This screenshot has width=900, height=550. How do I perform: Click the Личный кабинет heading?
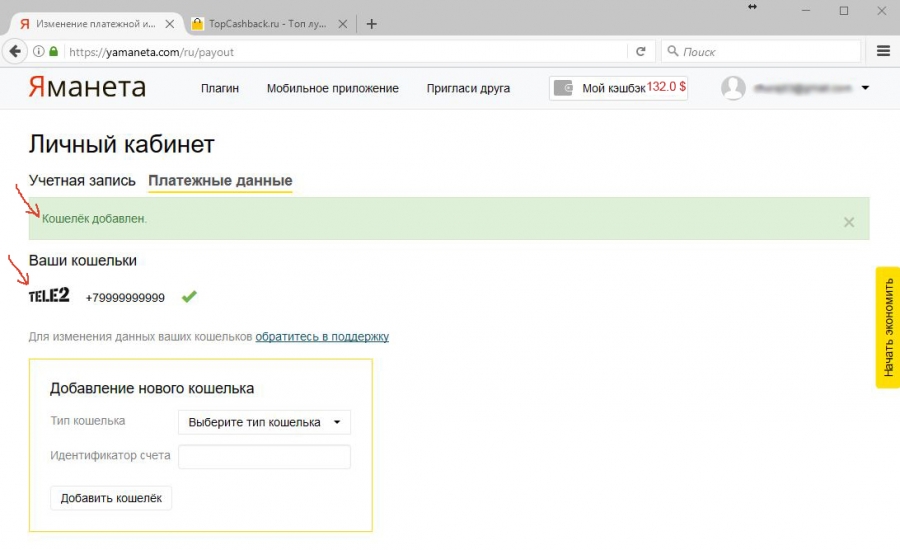[x=122, y=144]
